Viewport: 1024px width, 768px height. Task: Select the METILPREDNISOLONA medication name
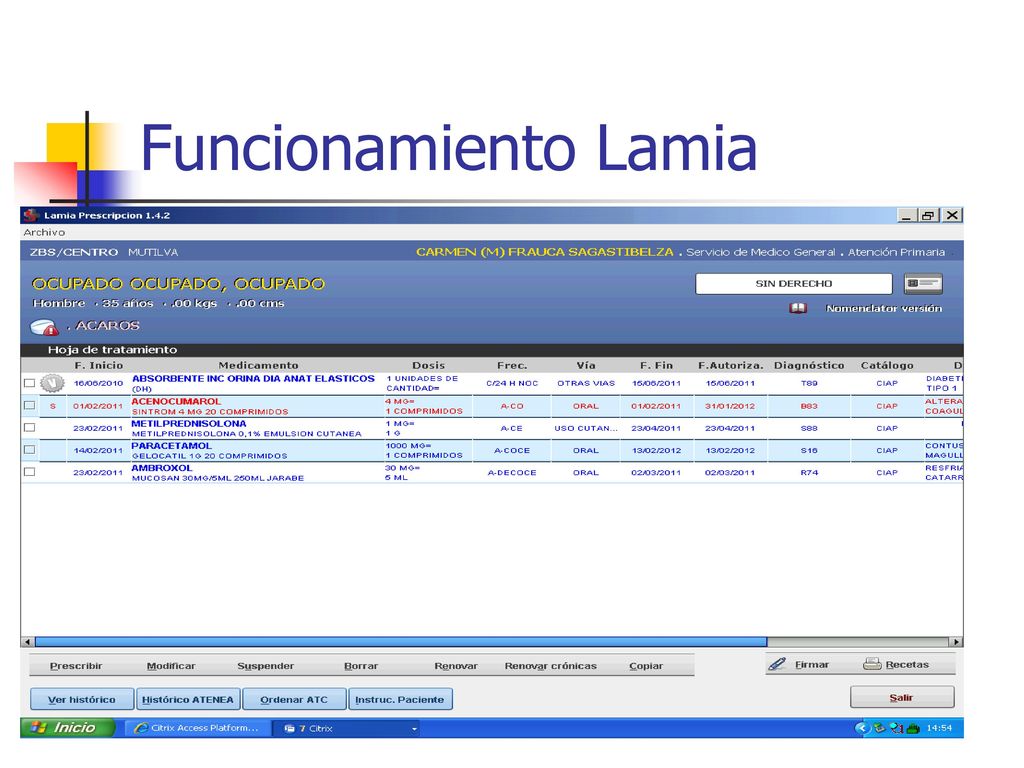(189, 423)
